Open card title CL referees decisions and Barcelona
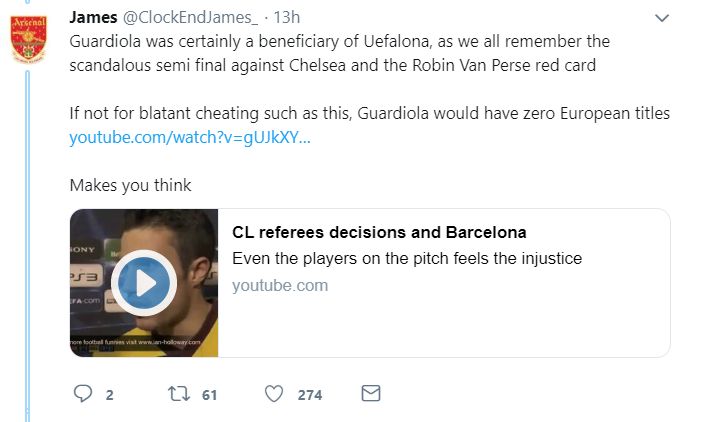The height and width of the screenshot is (422, 718). pos(379,233)
